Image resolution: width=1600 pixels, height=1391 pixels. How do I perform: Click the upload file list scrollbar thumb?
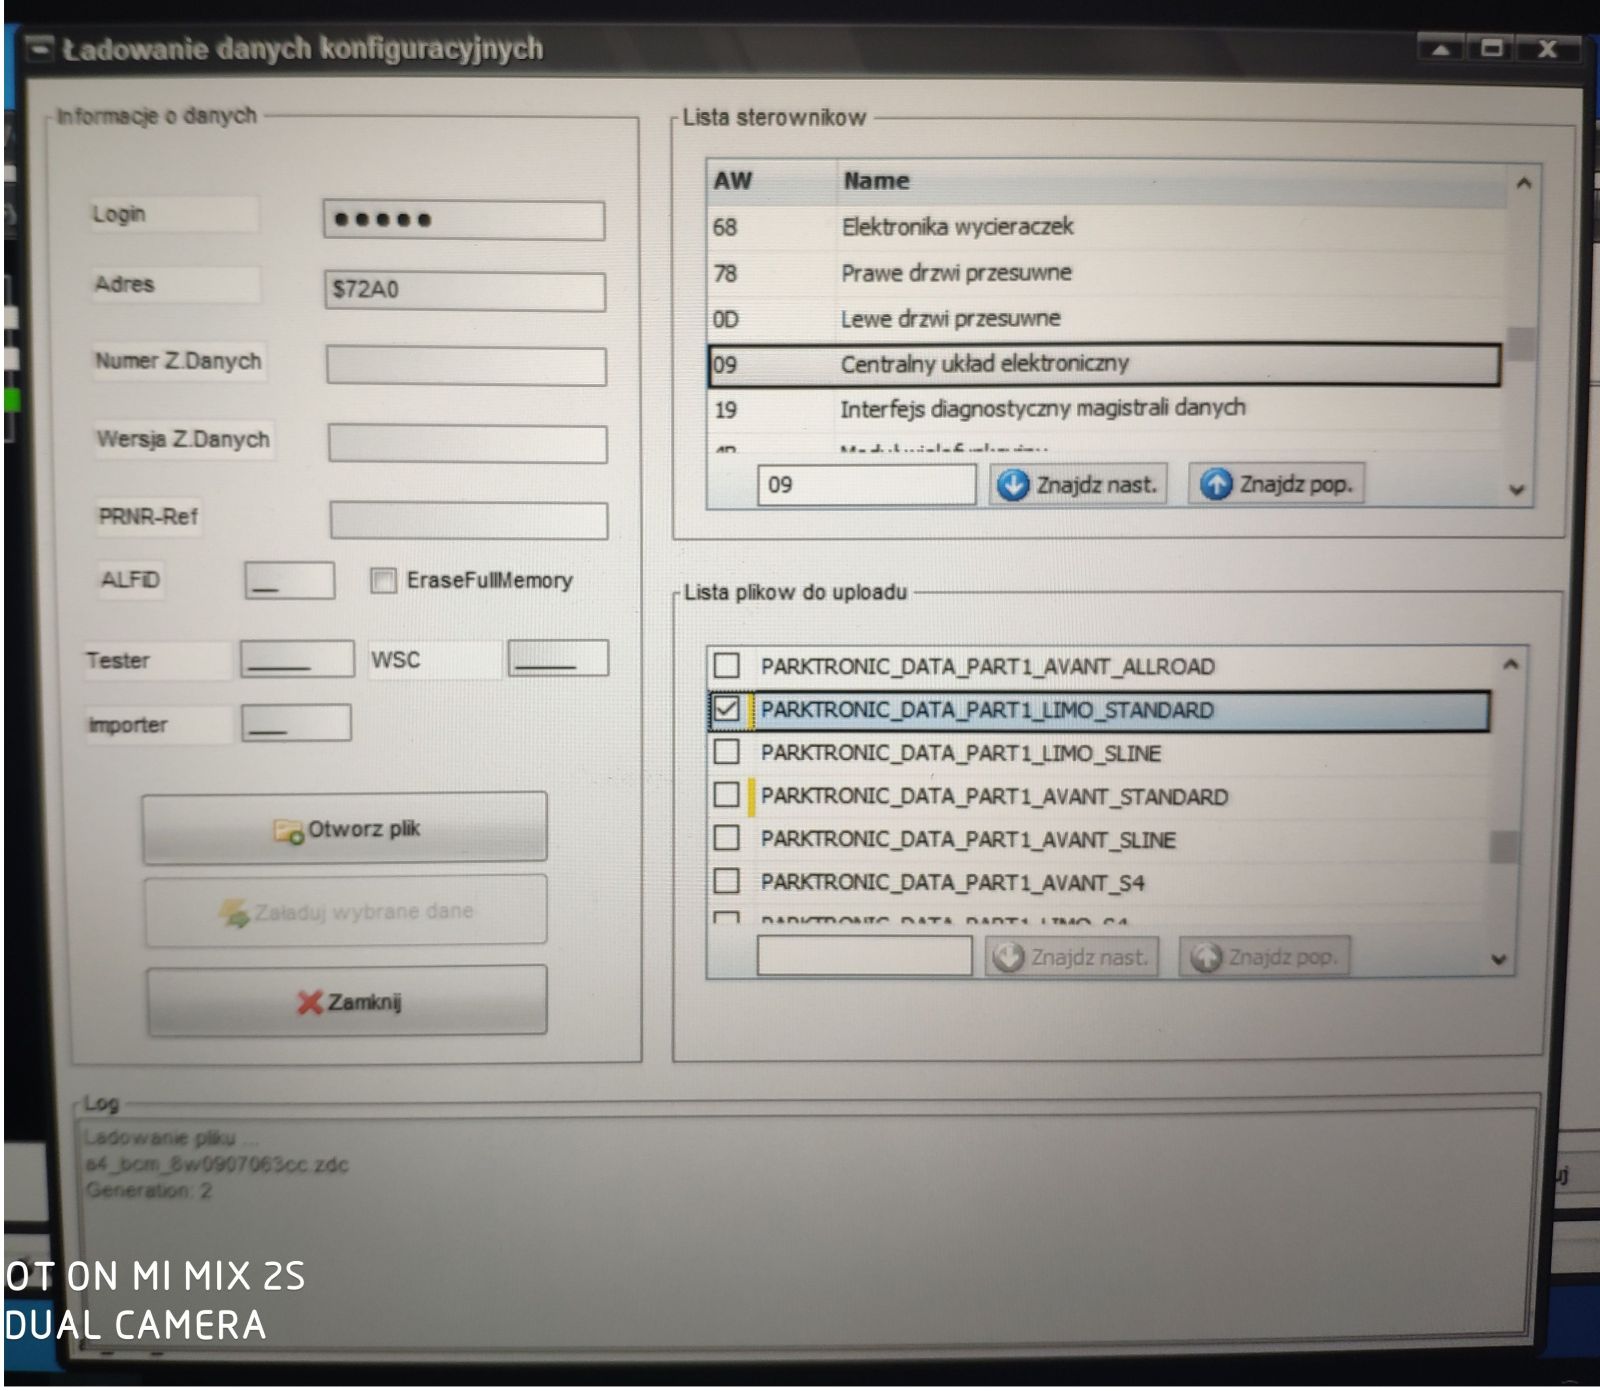1504,846
